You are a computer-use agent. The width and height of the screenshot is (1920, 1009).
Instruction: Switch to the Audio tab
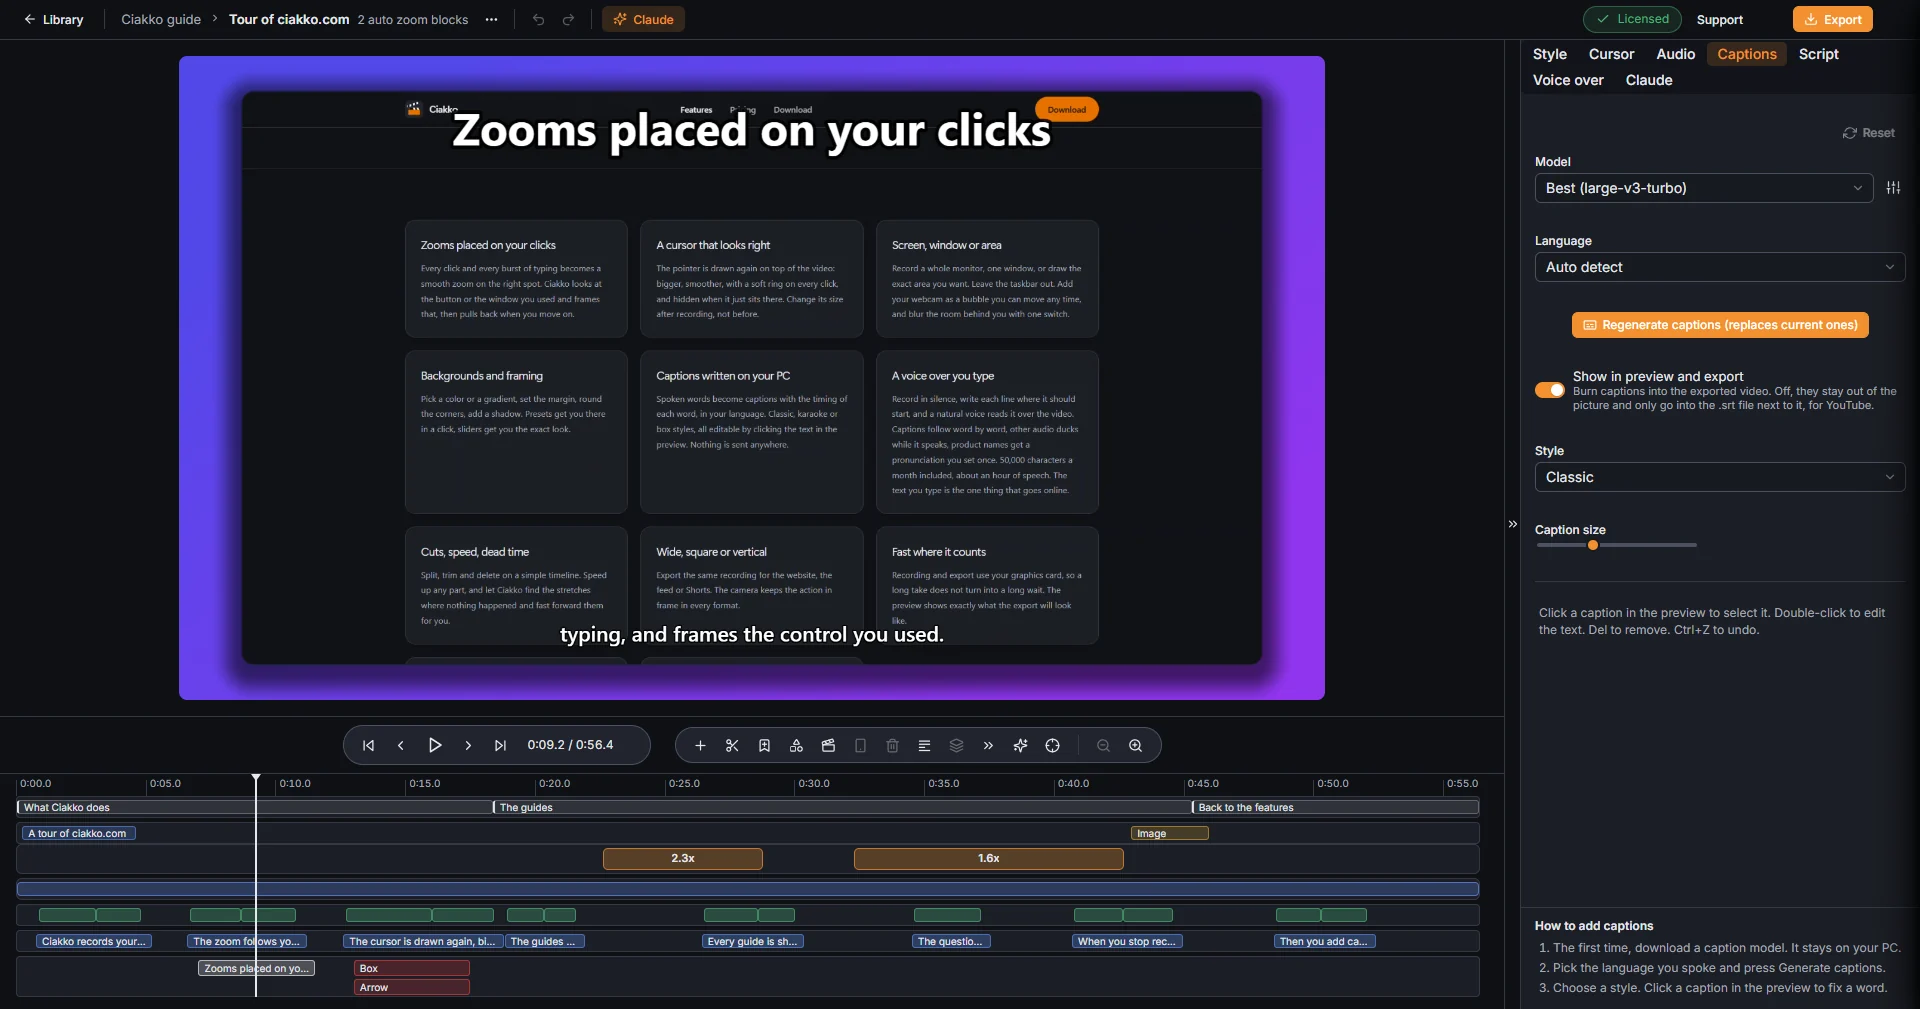click(x=1675, y=54)
